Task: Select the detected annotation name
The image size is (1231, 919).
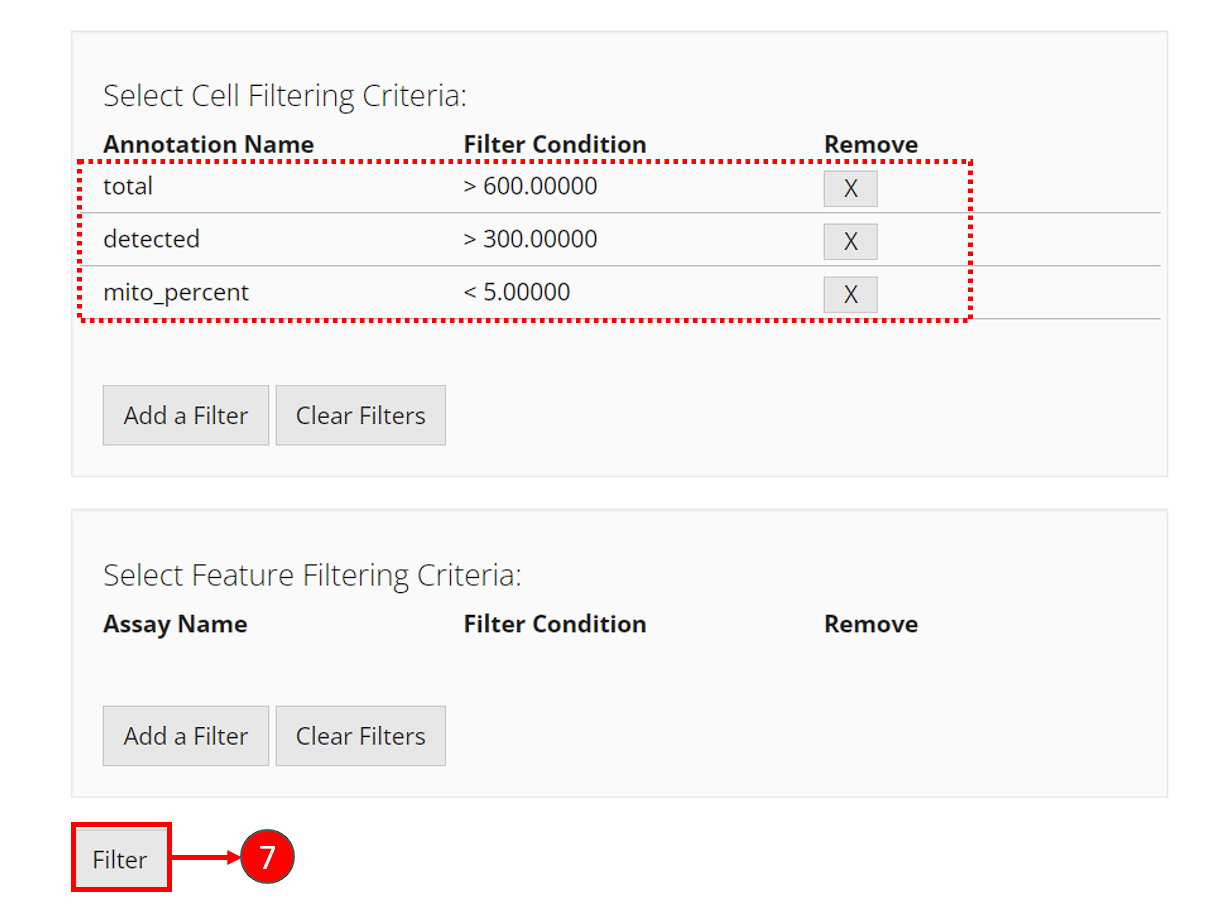Action: pyautogui.click(x=151, y=239)
